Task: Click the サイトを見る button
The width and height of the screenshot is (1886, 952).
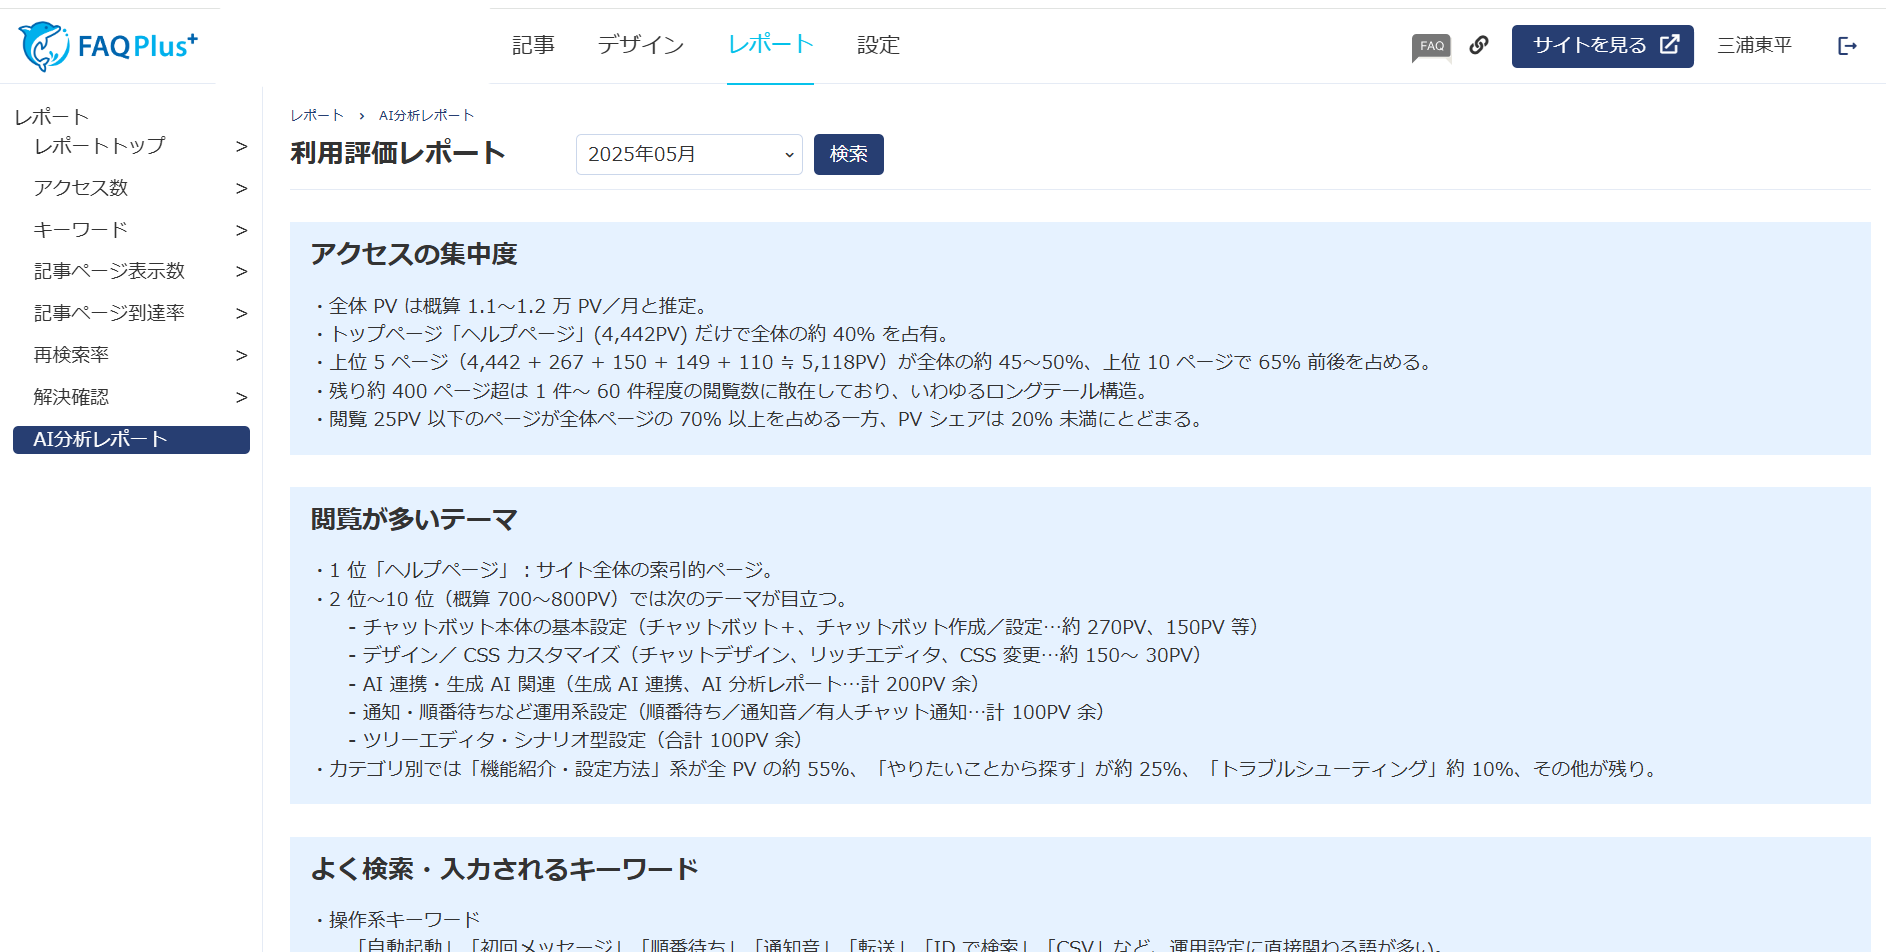Action: pos(1602,46)
